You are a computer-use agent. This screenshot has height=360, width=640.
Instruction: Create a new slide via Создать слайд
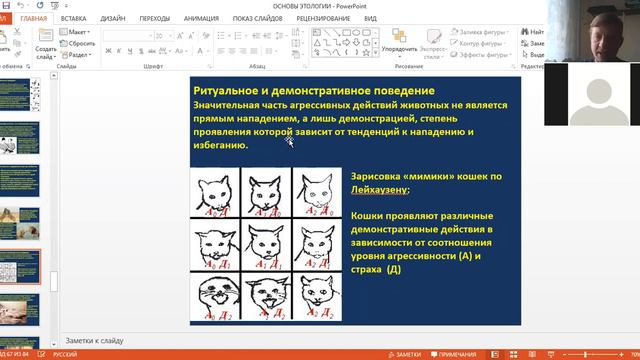(x=46, y=44)
